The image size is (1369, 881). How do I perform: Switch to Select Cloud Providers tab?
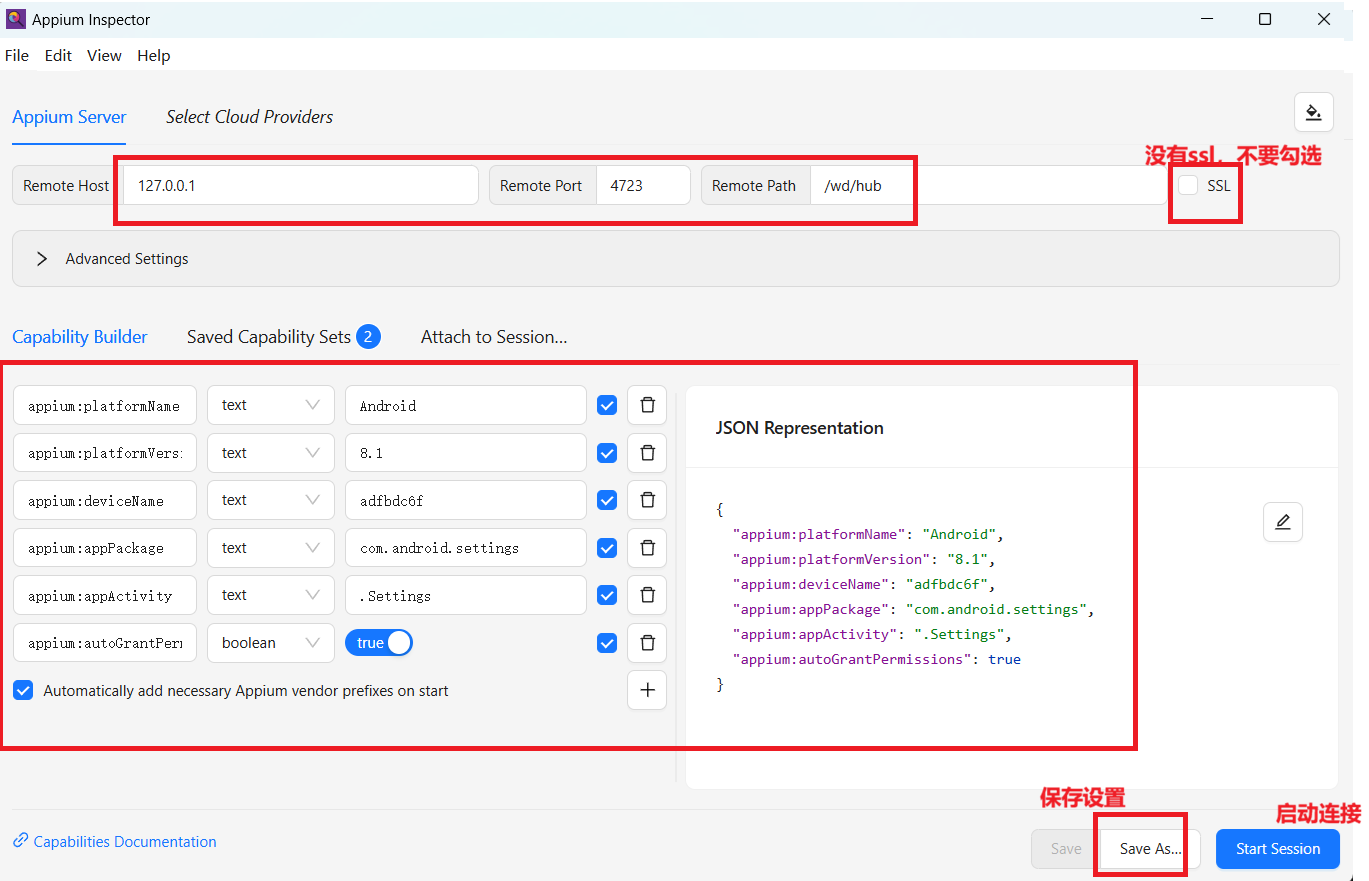pos(249,117)
